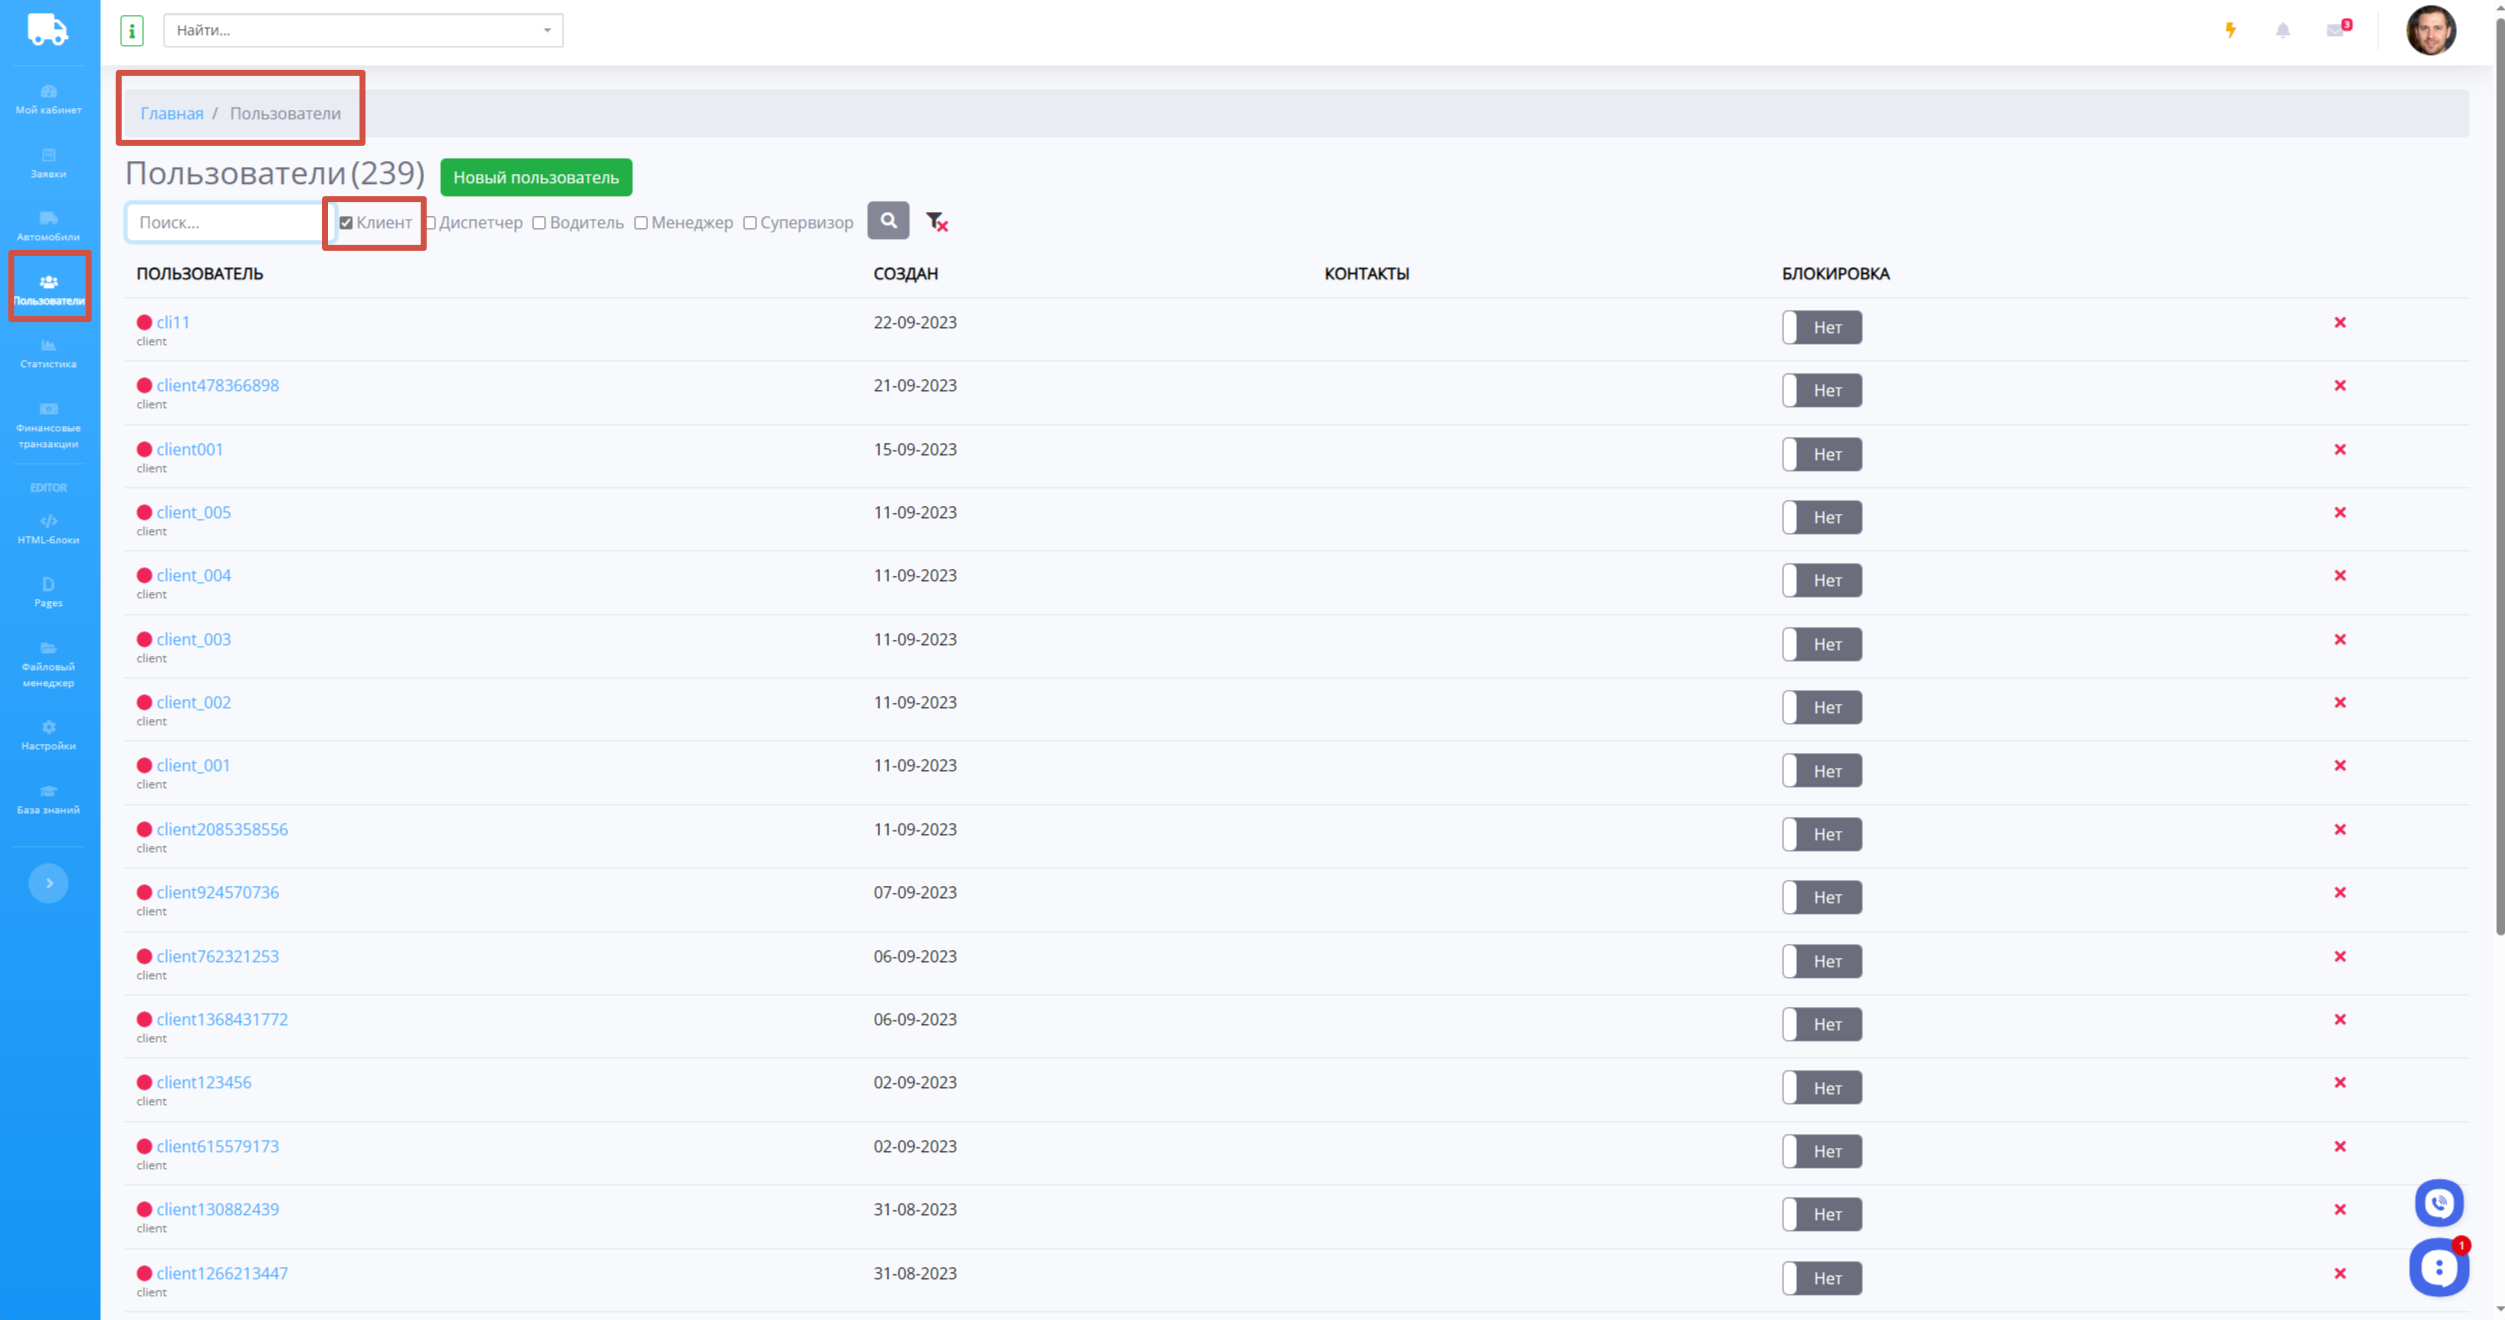The image size is (2505, 1320).
Task: Click the green info icon
Action: (132, 30)
